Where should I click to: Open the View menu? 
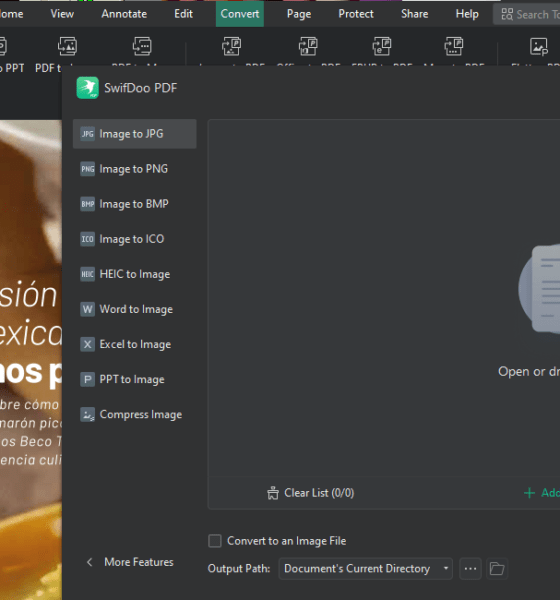(x=62, y=14)
